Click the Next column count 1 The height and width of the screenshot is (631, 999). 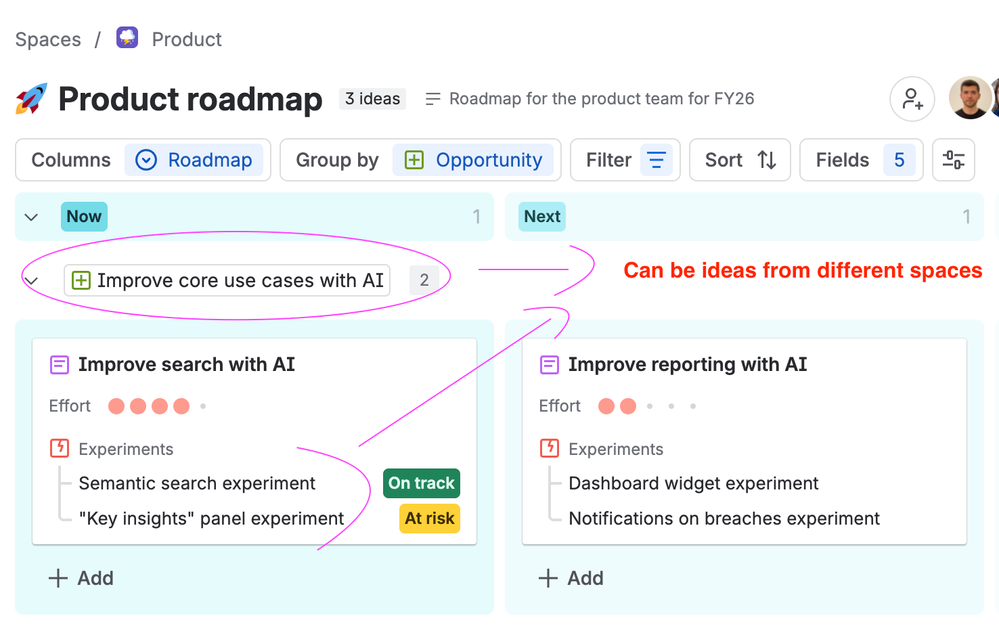click(x=967, y=217)
